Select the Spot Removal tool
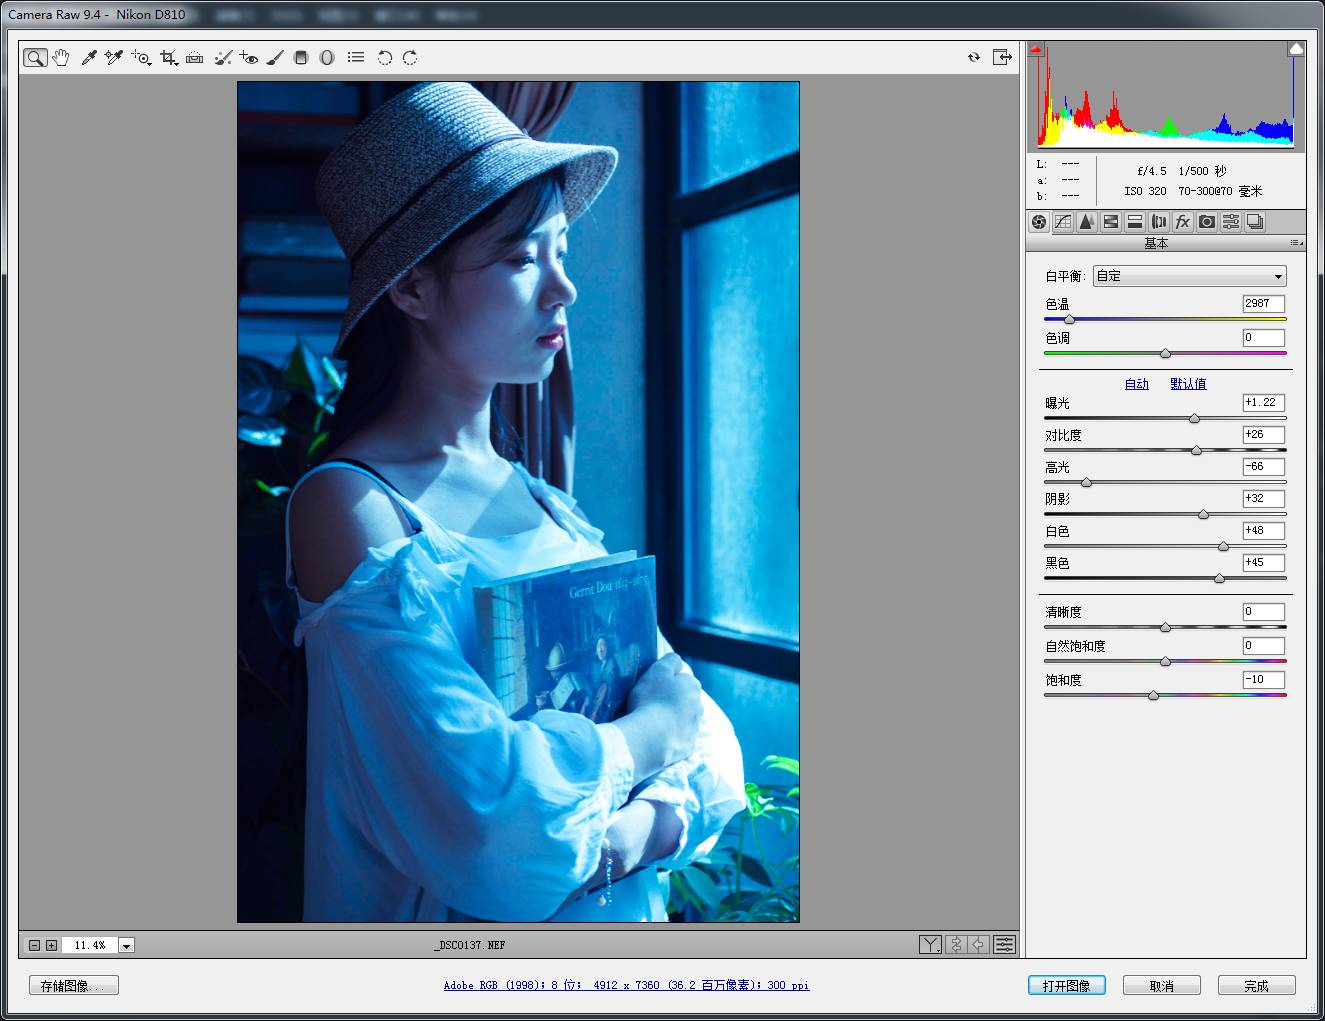 pyautogui.click(x=223, y=58)
